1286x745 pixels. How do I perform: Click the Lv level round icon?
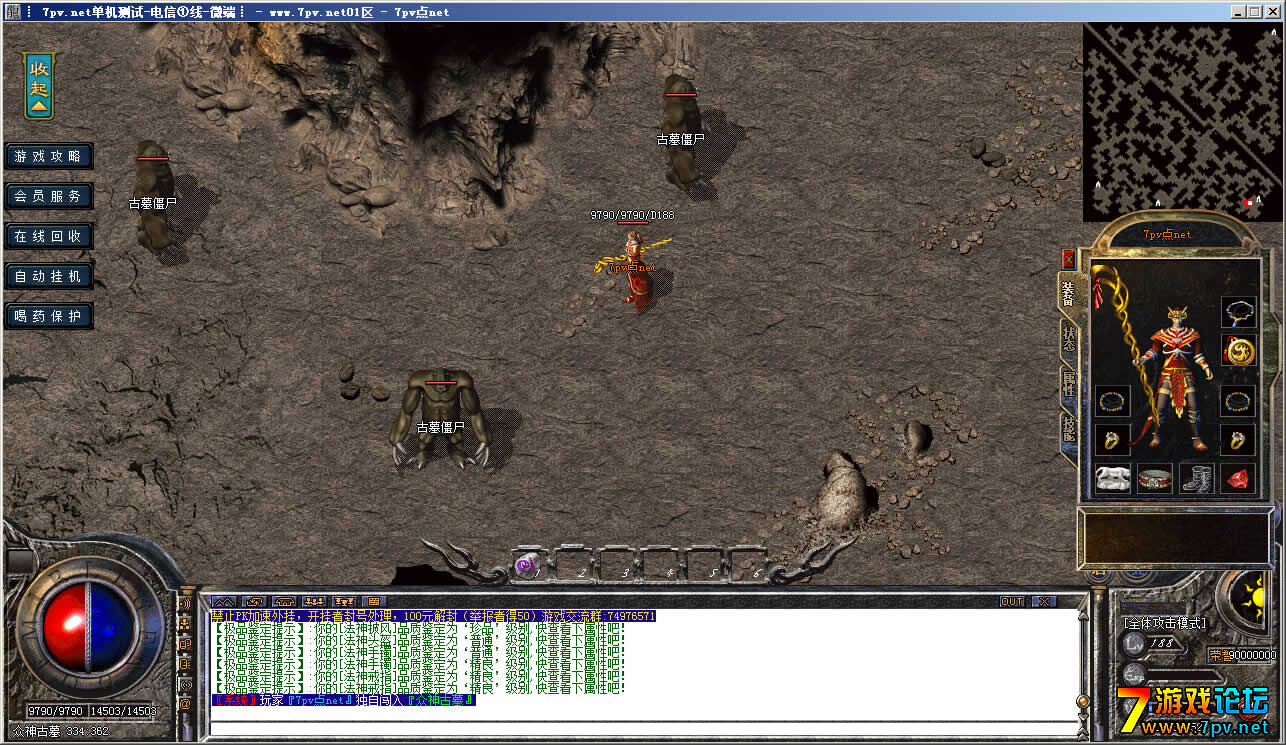[1133, 644]
